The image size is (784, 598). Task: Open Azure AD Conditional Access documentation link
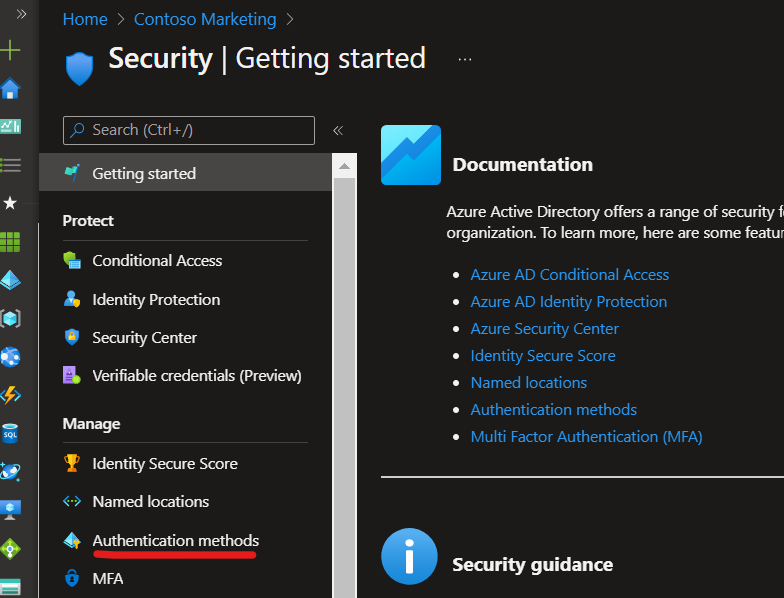[570, 274]
